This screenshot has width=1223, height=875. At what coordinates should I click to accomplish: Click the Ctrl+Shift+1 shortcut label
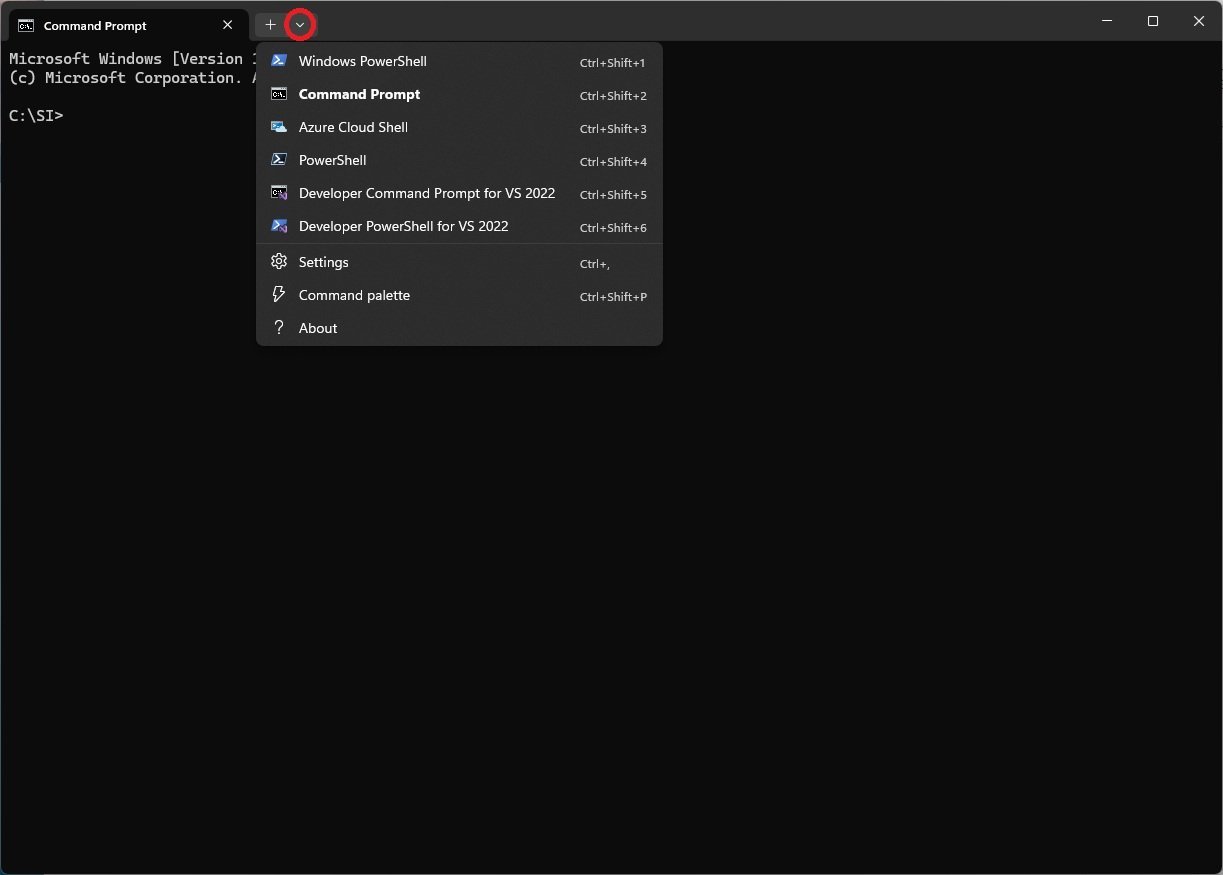tap(613, 63)
